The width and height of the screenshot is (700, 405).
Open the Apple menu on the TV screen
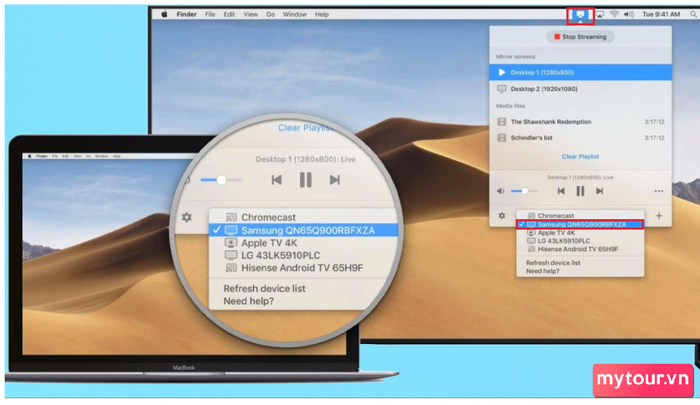point(164,14)
